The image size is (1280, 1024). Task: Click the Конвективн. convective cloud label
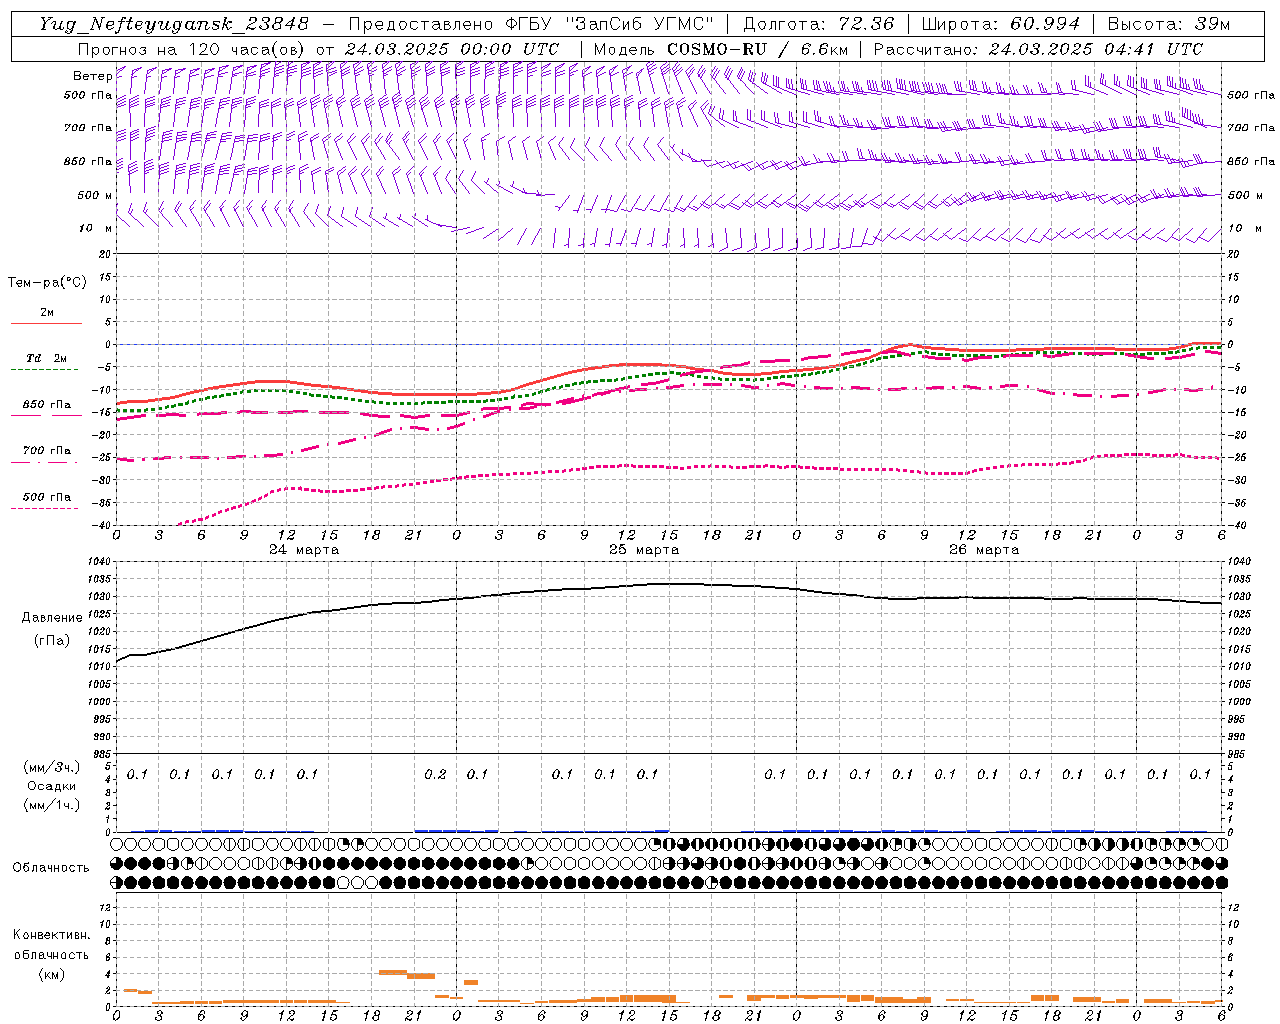[51, 935]
